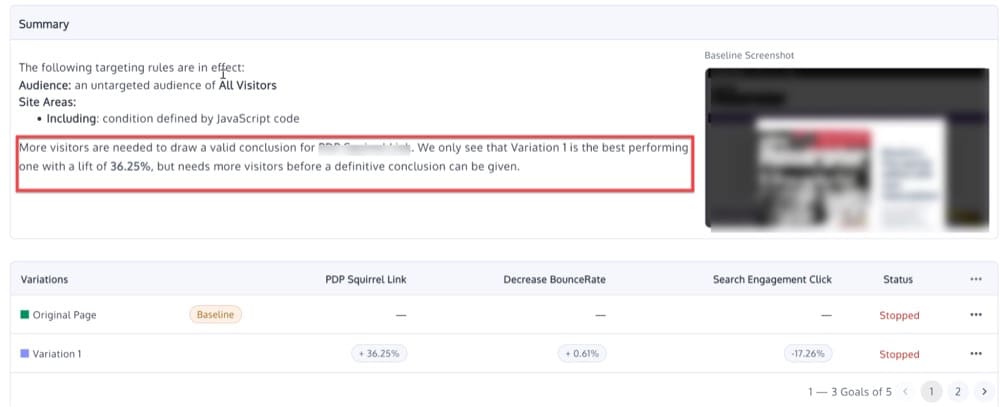Click the +36.25% lift badge

[379, 354]
